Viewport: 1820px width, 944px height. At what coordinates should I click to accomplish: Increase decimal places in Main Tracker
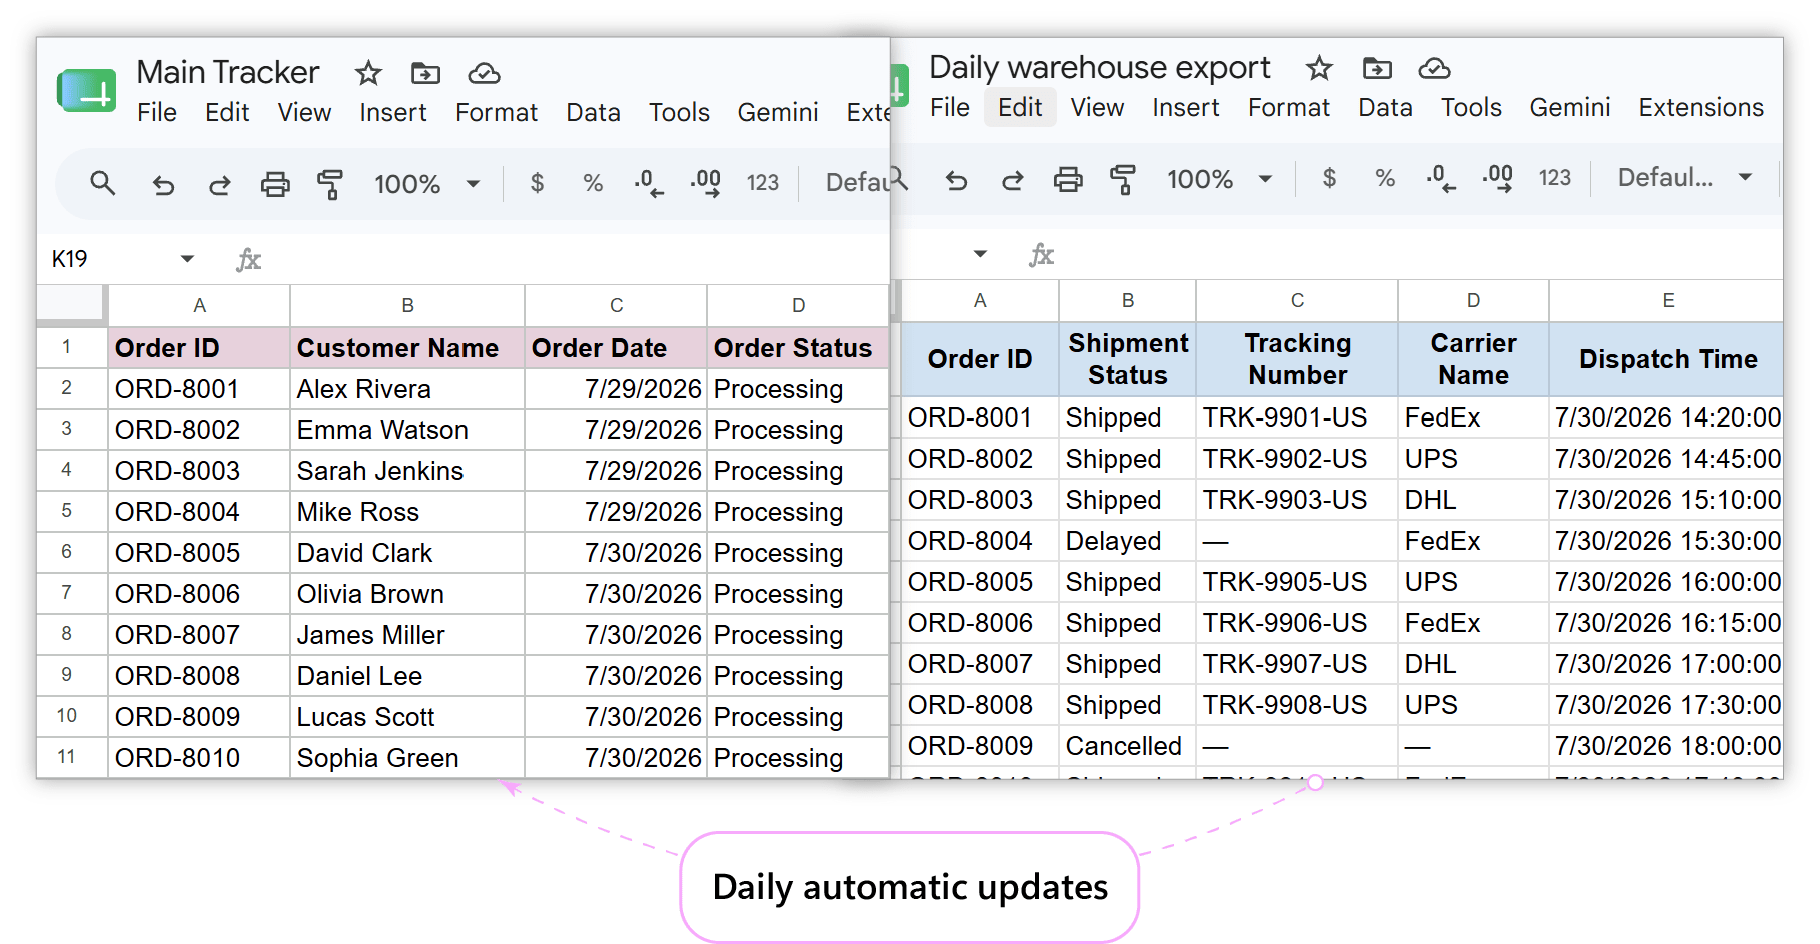[x=706, y=183]
